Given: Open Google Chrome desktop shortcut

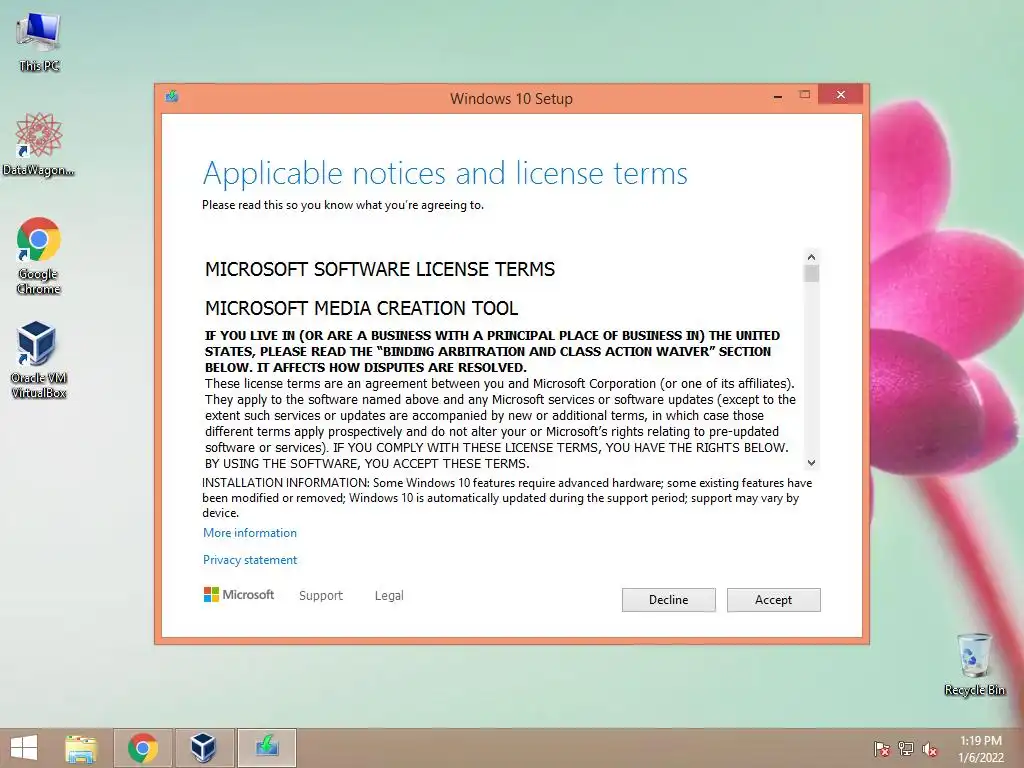Looking at the screenshot, I should pos(39,255).
